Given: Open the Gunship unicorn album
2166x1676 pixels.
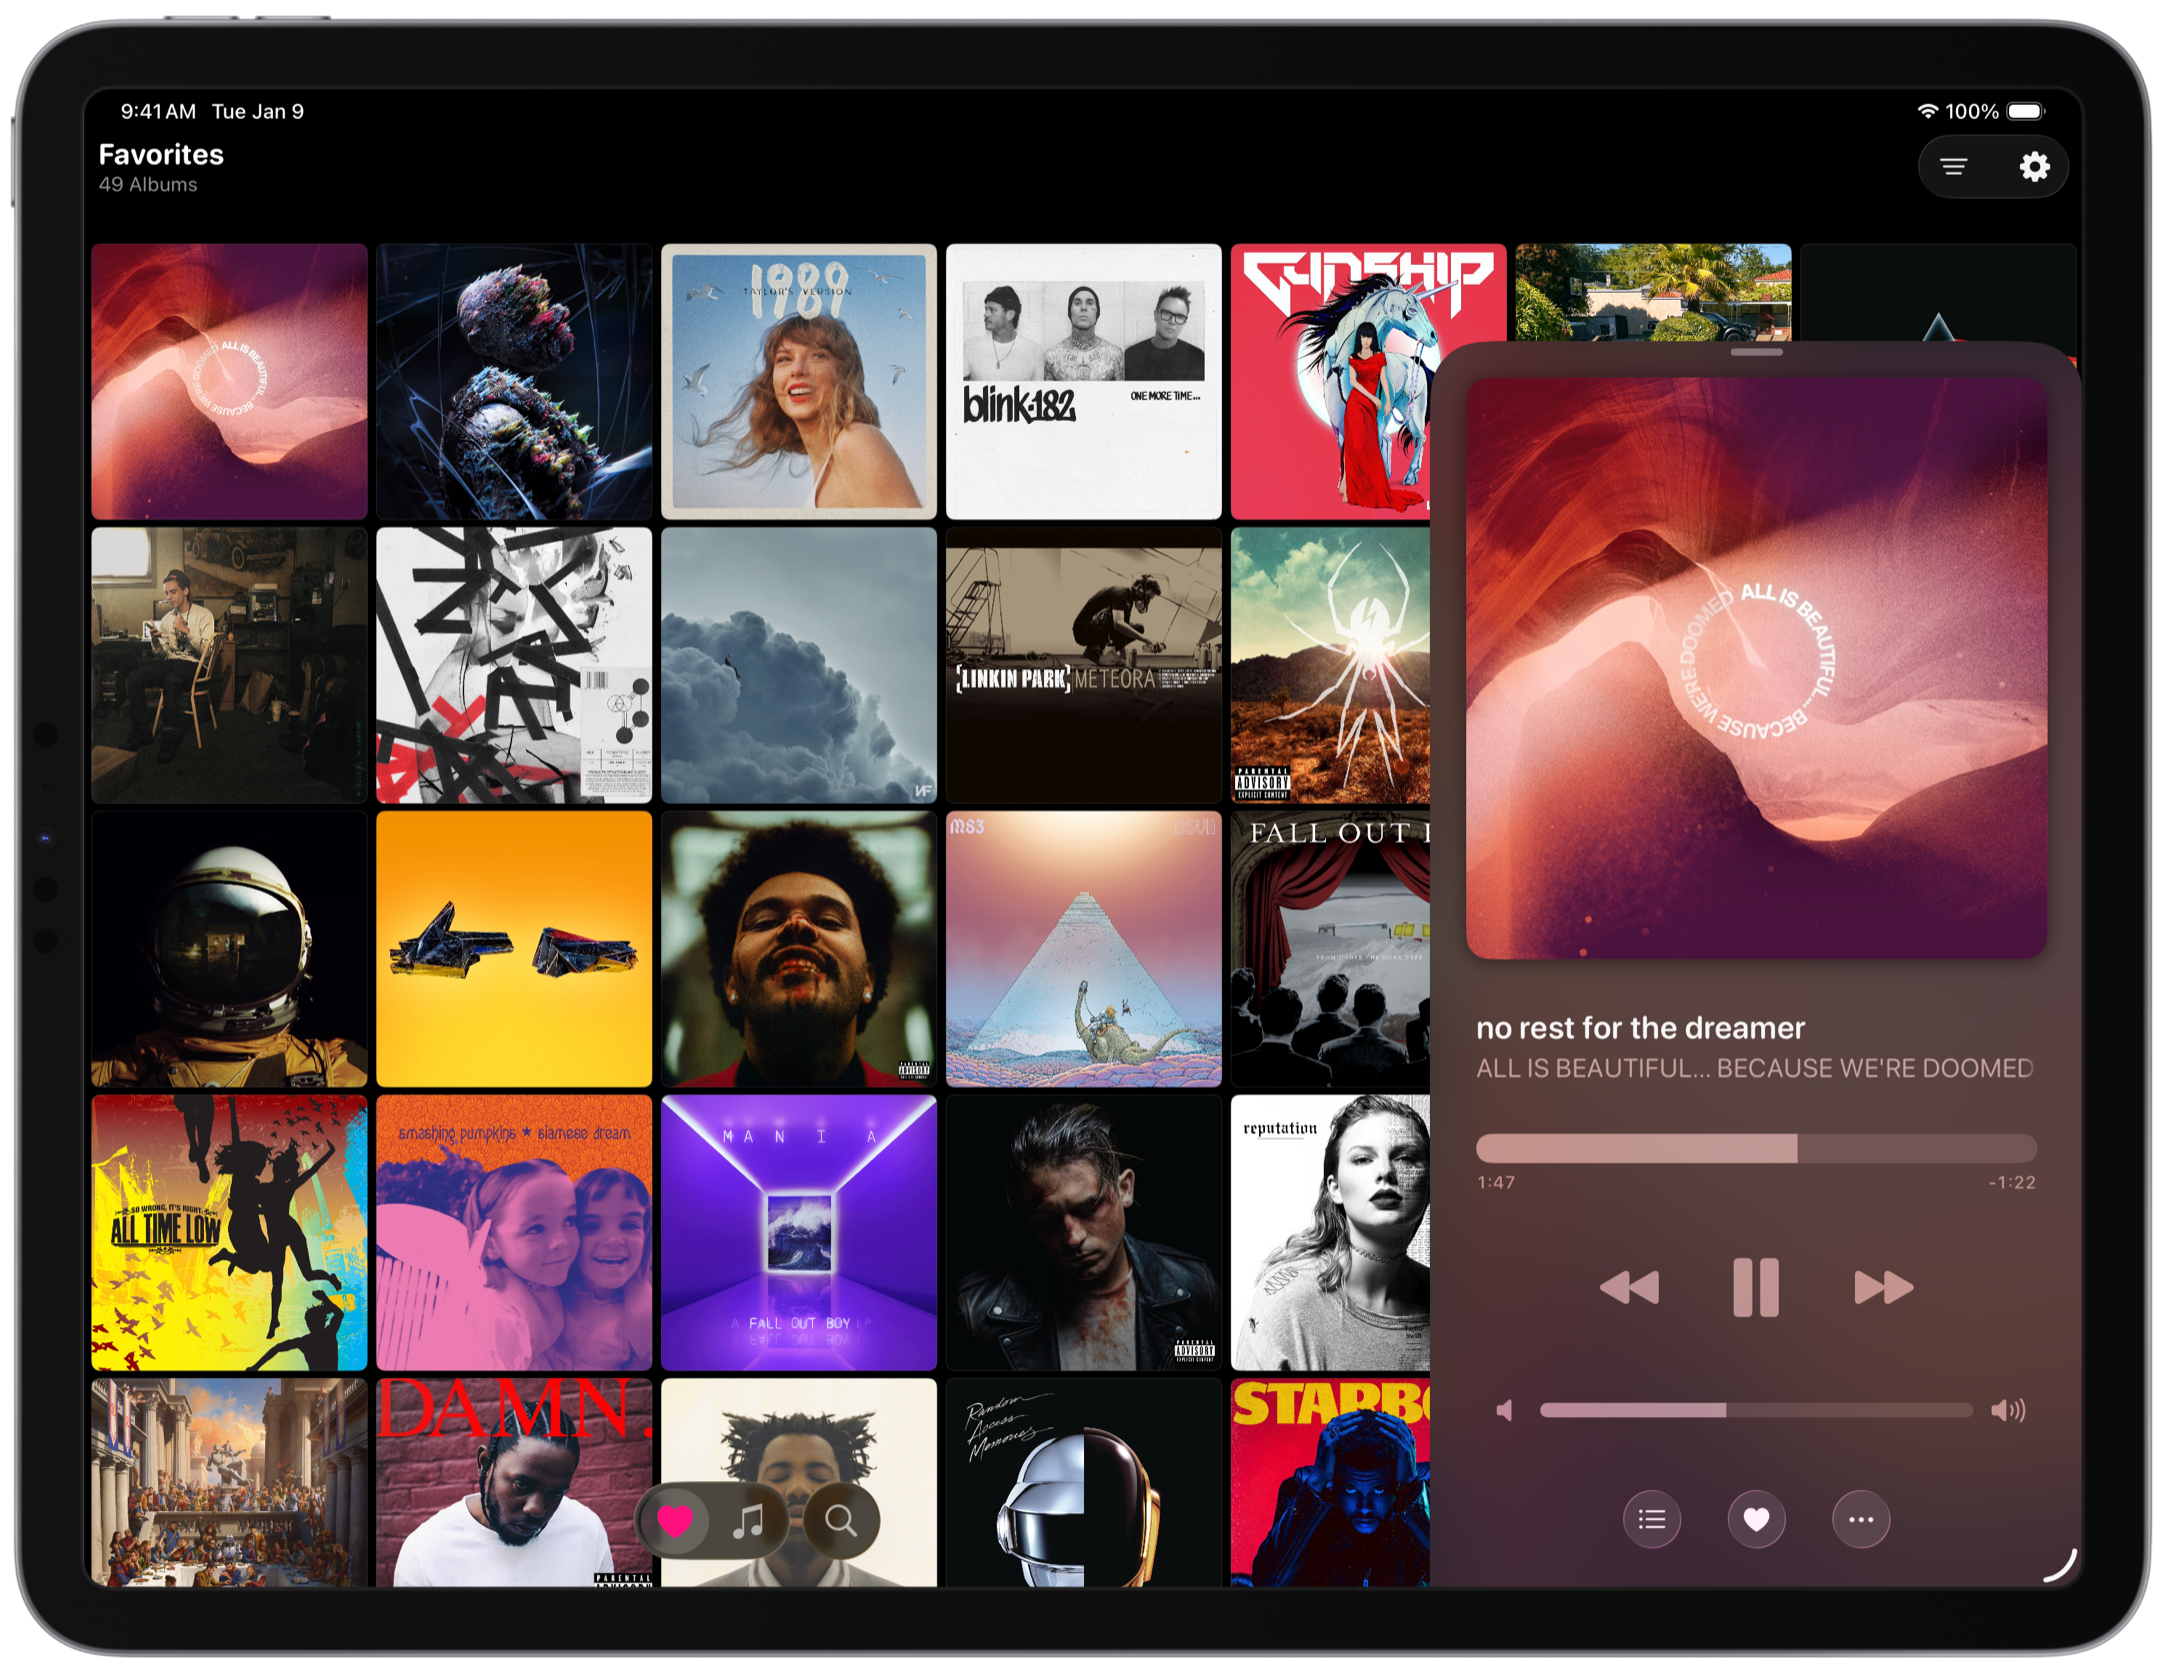Looking at the screenshot, I should pos(1330,381).
